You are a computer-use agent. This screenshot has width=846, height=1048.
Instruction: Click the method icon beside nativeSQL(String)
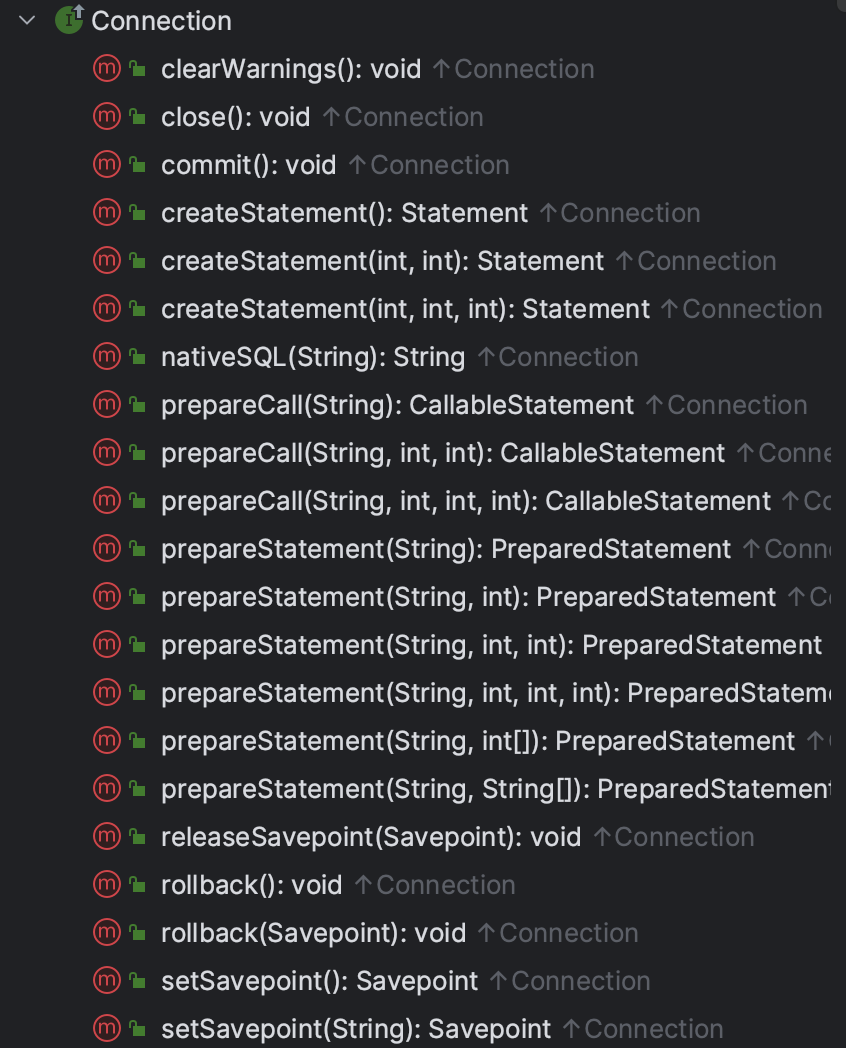tap(107, 357)
